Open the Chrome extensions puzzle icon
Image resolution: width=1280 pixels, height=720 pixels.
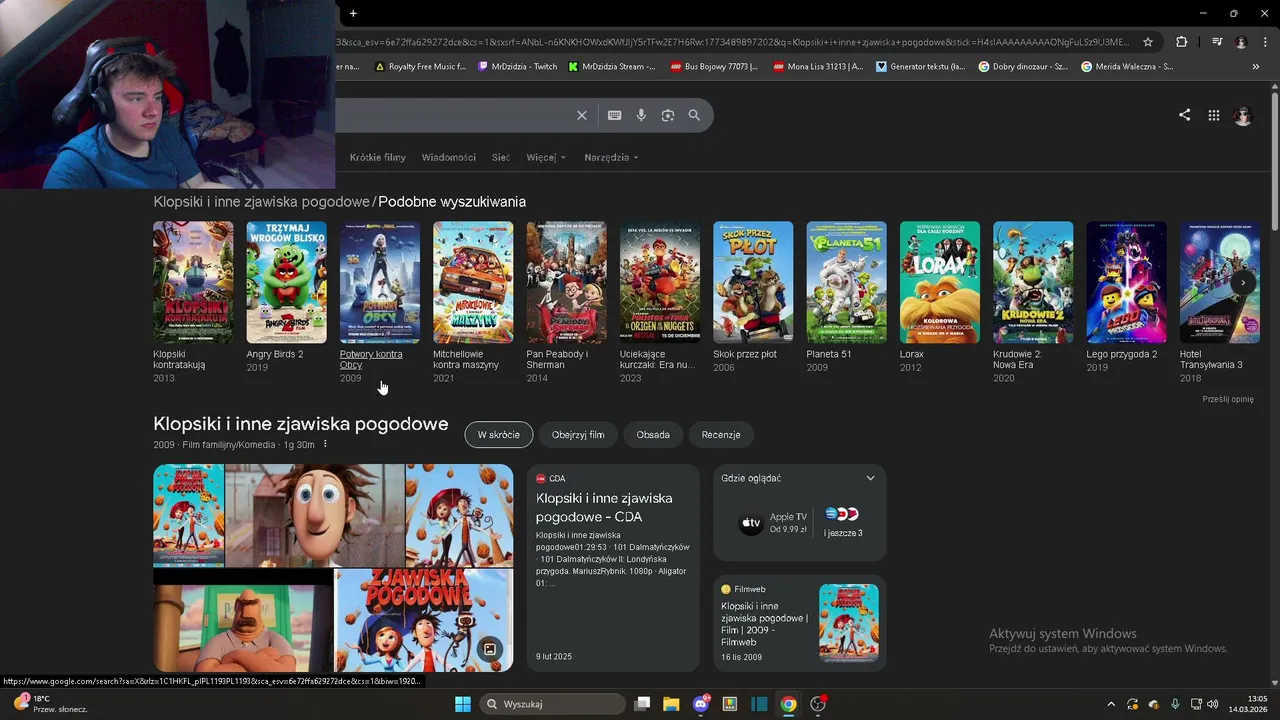(1182, 42)
